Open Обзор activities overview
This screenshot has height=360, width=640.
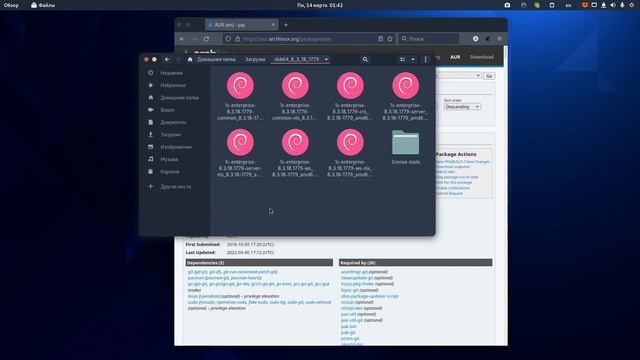pyautogui.click(x=11, y=5)
